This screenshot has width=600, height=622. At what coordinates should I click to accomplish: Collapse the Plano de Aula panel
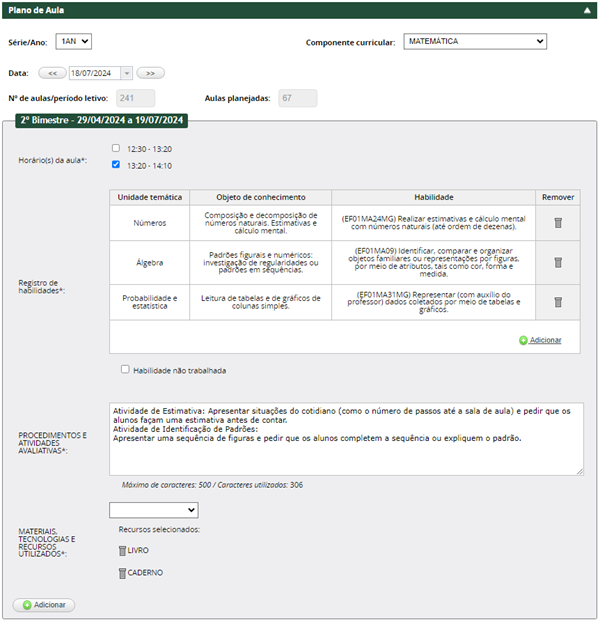(x=587, y=9)
